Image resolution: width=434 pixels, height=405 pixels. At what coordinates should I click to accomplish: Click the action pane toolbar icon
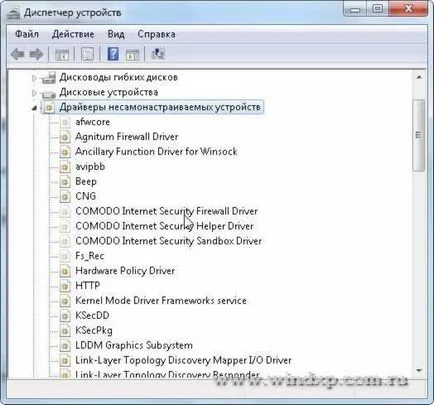coord(132,54)
